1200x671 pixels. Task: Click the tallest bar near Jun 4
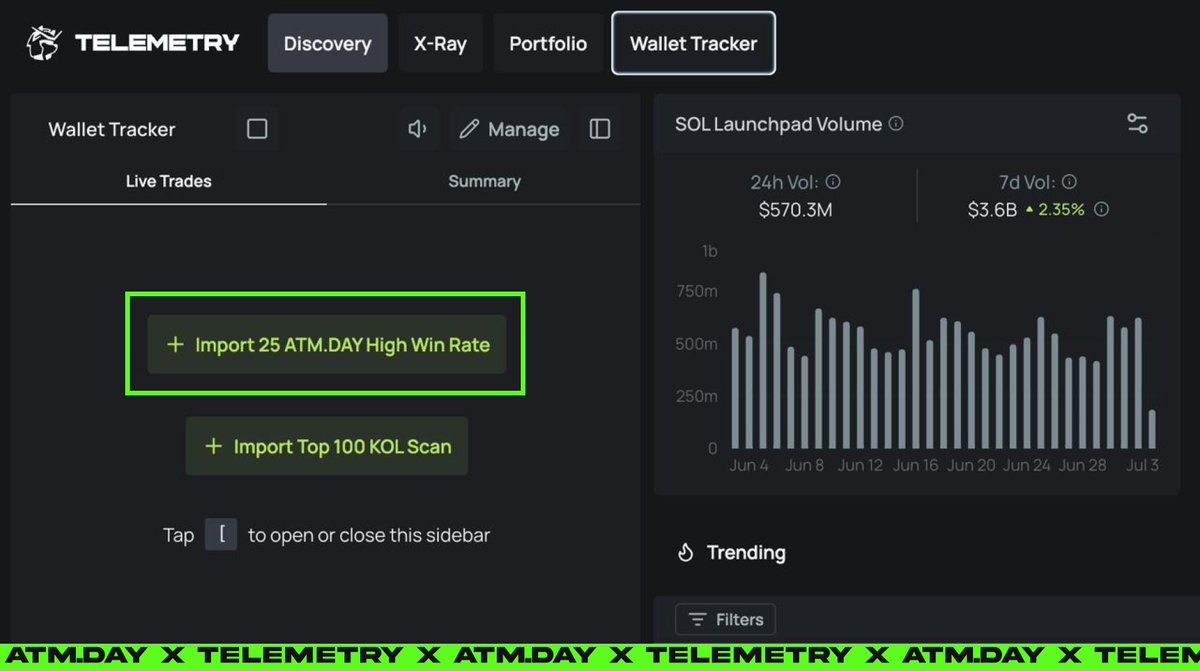point(763,360)
